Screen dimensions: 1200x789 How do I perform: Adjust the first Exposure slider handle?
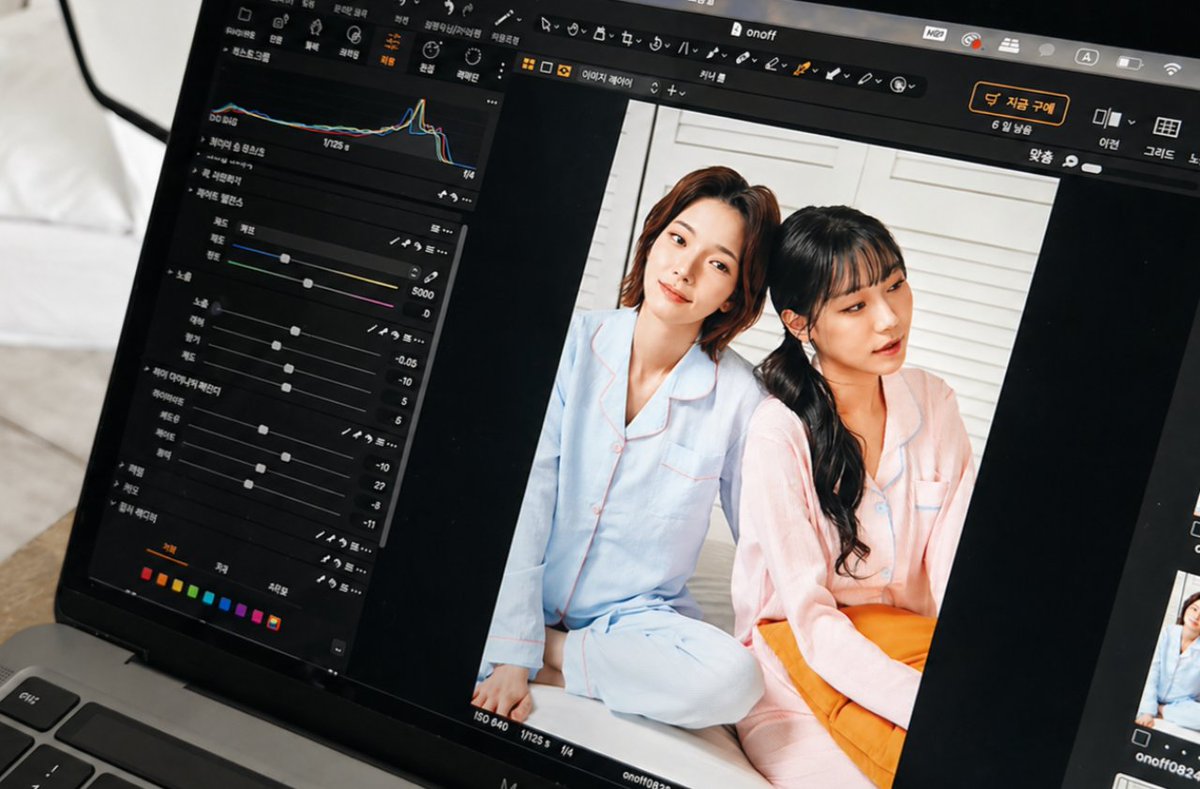click(294, 330)
